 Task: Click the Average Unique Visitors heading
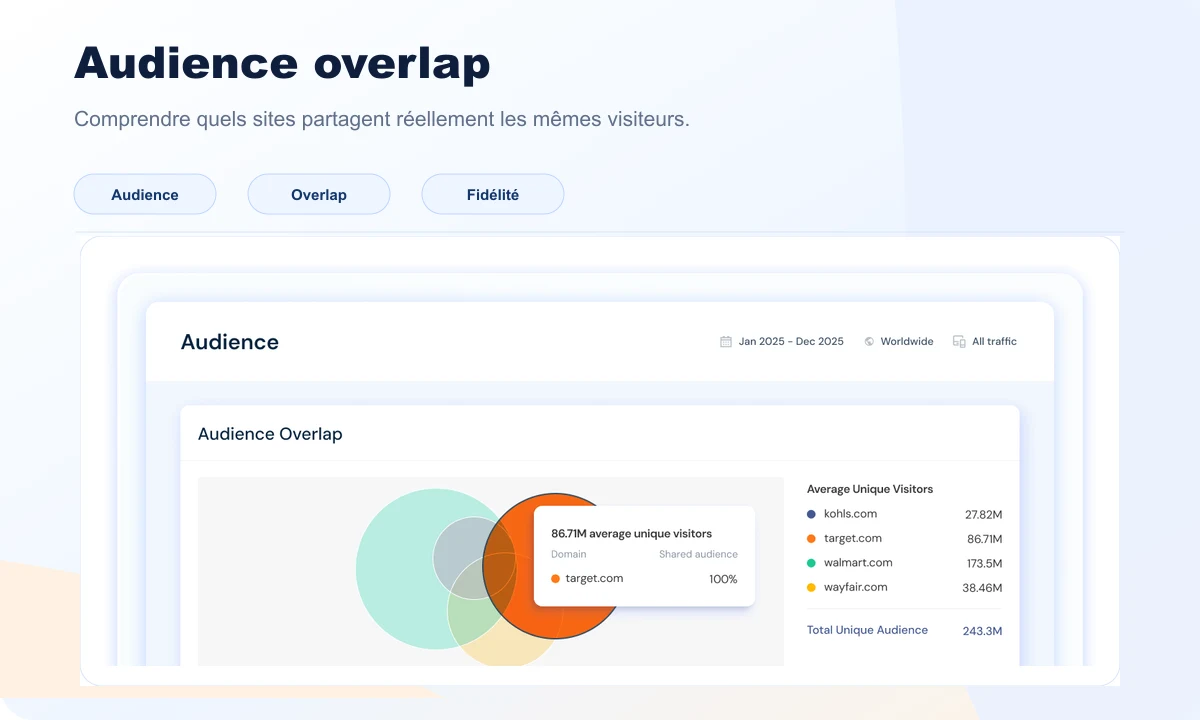(870, 489)
